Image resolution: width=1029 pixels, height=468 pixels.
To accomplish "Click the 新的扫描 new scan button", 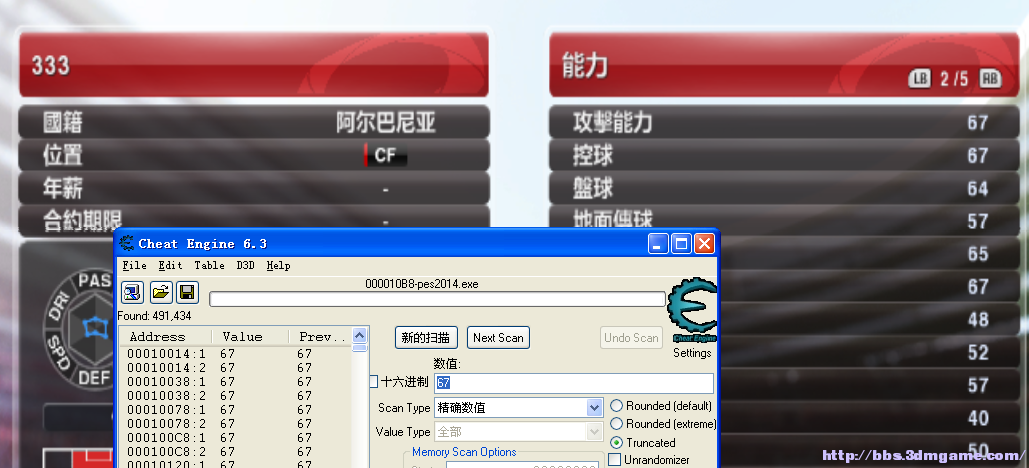I will [426, 338].
